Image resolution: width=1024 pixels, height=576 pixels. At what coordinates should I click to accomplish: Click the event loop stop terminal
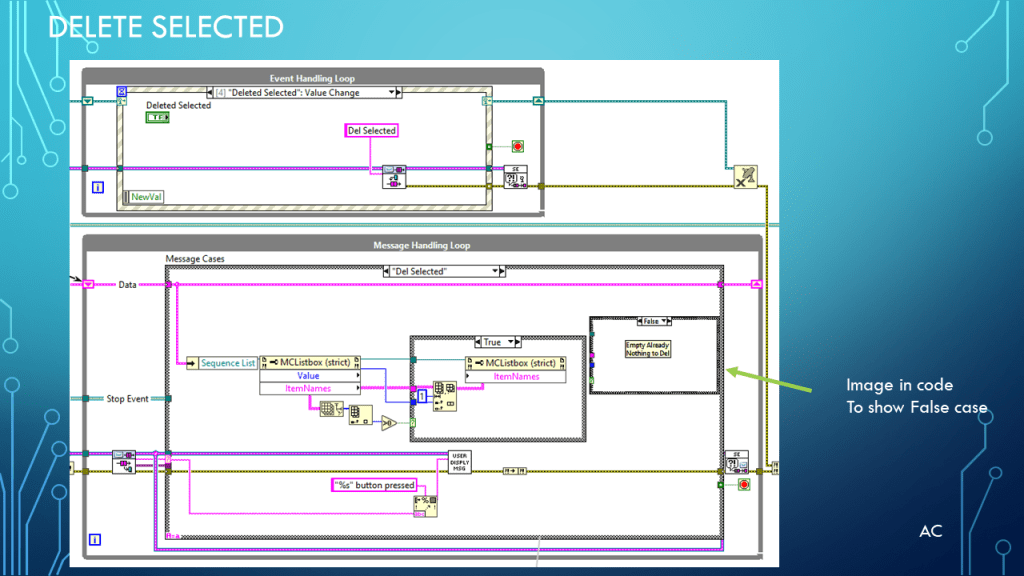pyautogui.click(x=518, y=146)
